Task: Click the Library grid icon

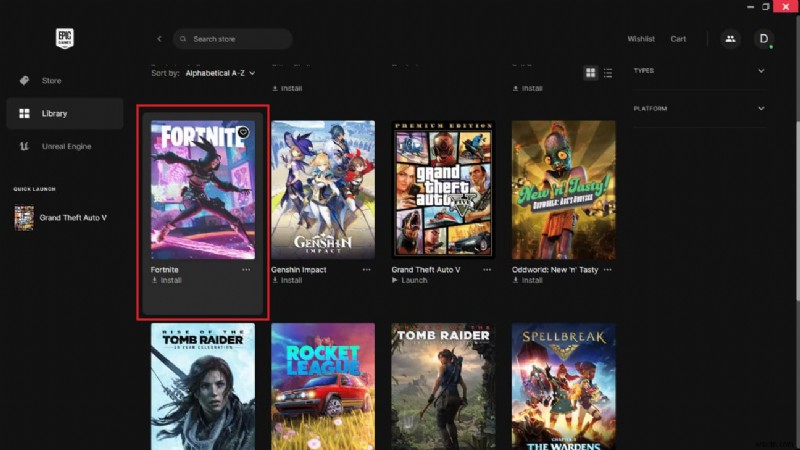Action: [24, 113]
